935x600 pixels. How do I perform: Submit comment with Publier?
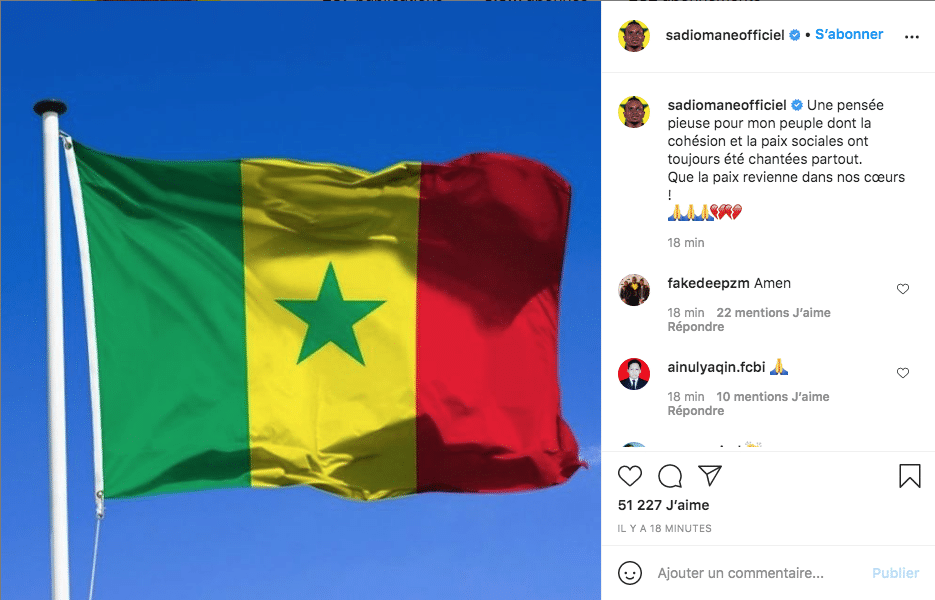click(x=895, y=573)
